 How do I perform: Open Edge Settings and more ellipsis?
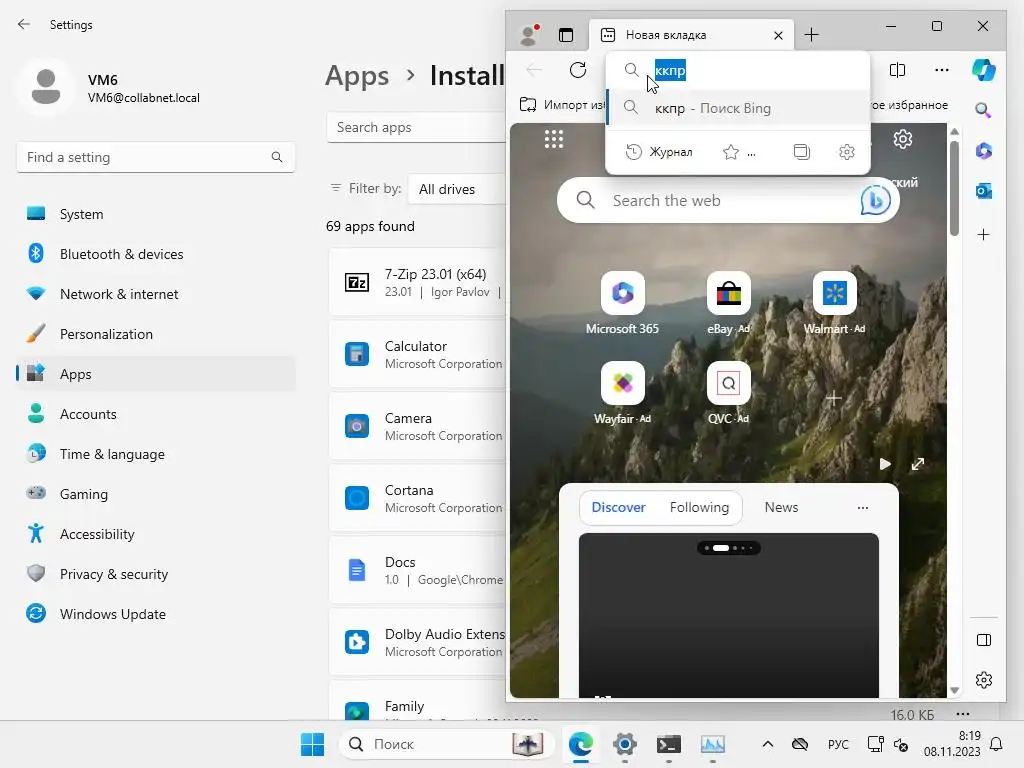click(x=941, y=70)
